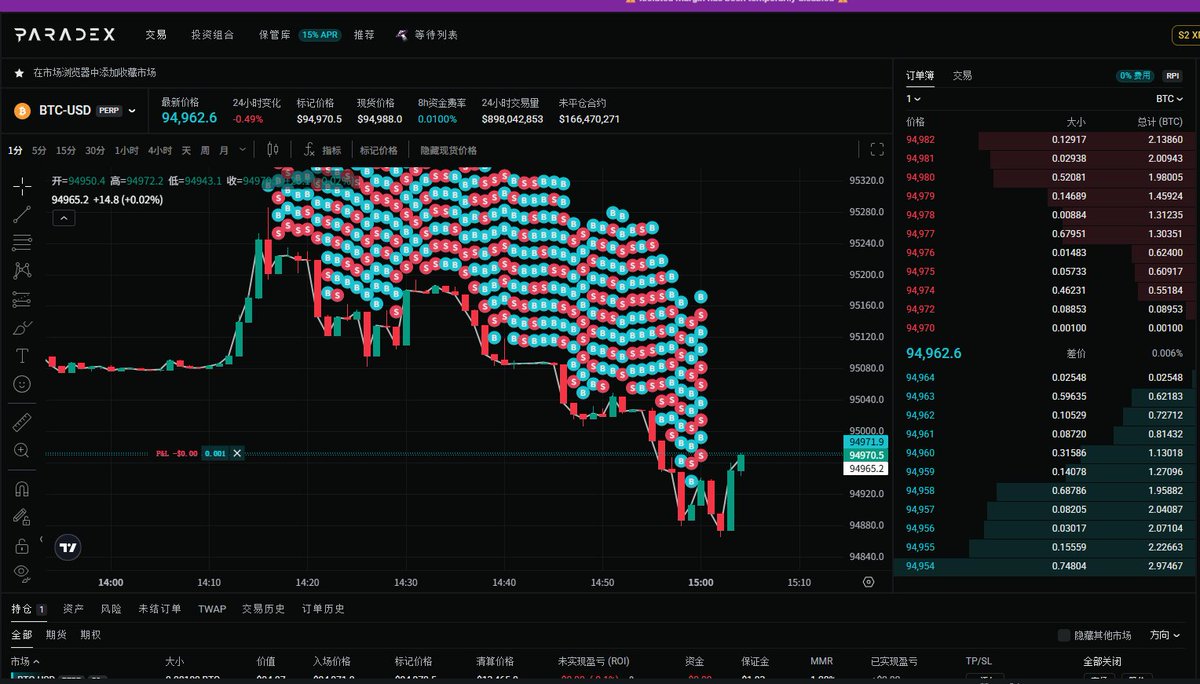Select the 1分 timeframe
Viewport: 1200px width, 684px height.
point(15,150)
